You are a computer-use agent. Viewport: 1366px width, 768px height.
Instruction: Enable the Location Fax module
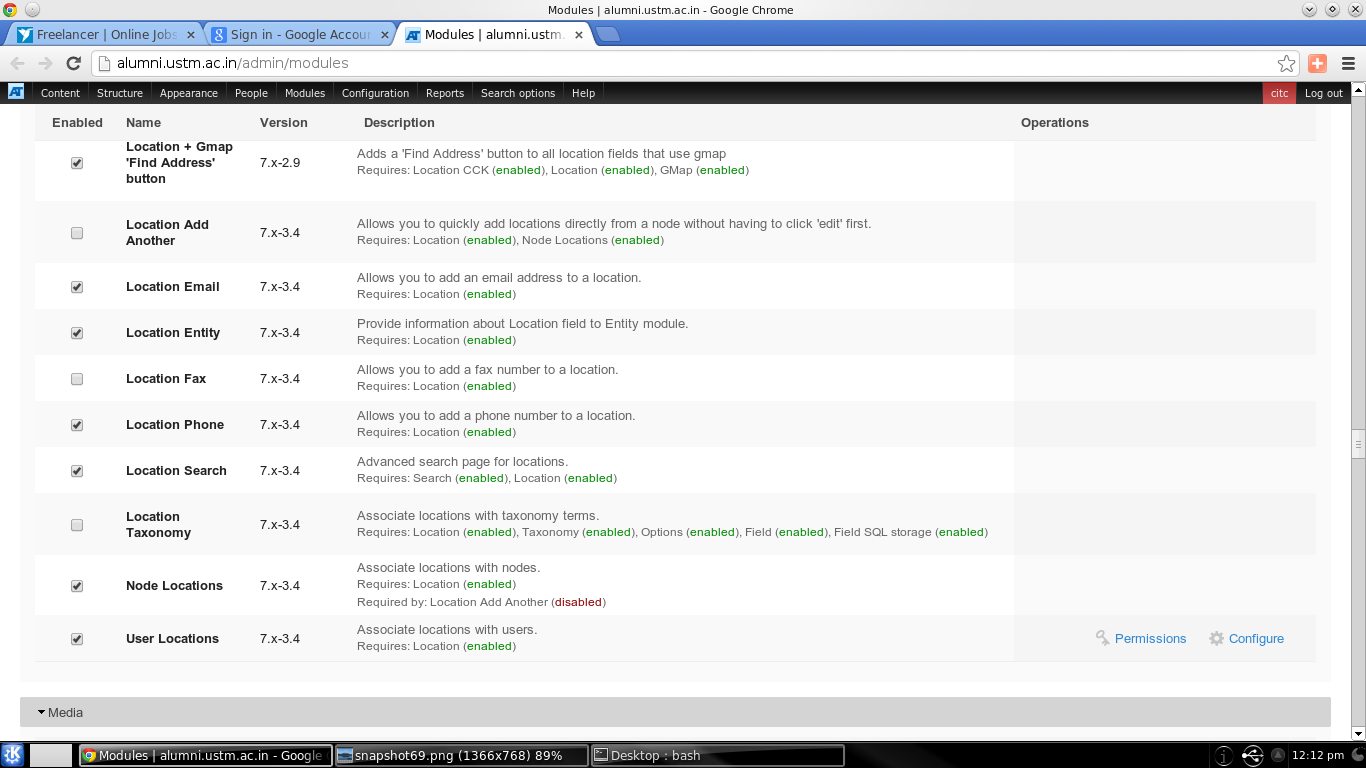point(77,379)
